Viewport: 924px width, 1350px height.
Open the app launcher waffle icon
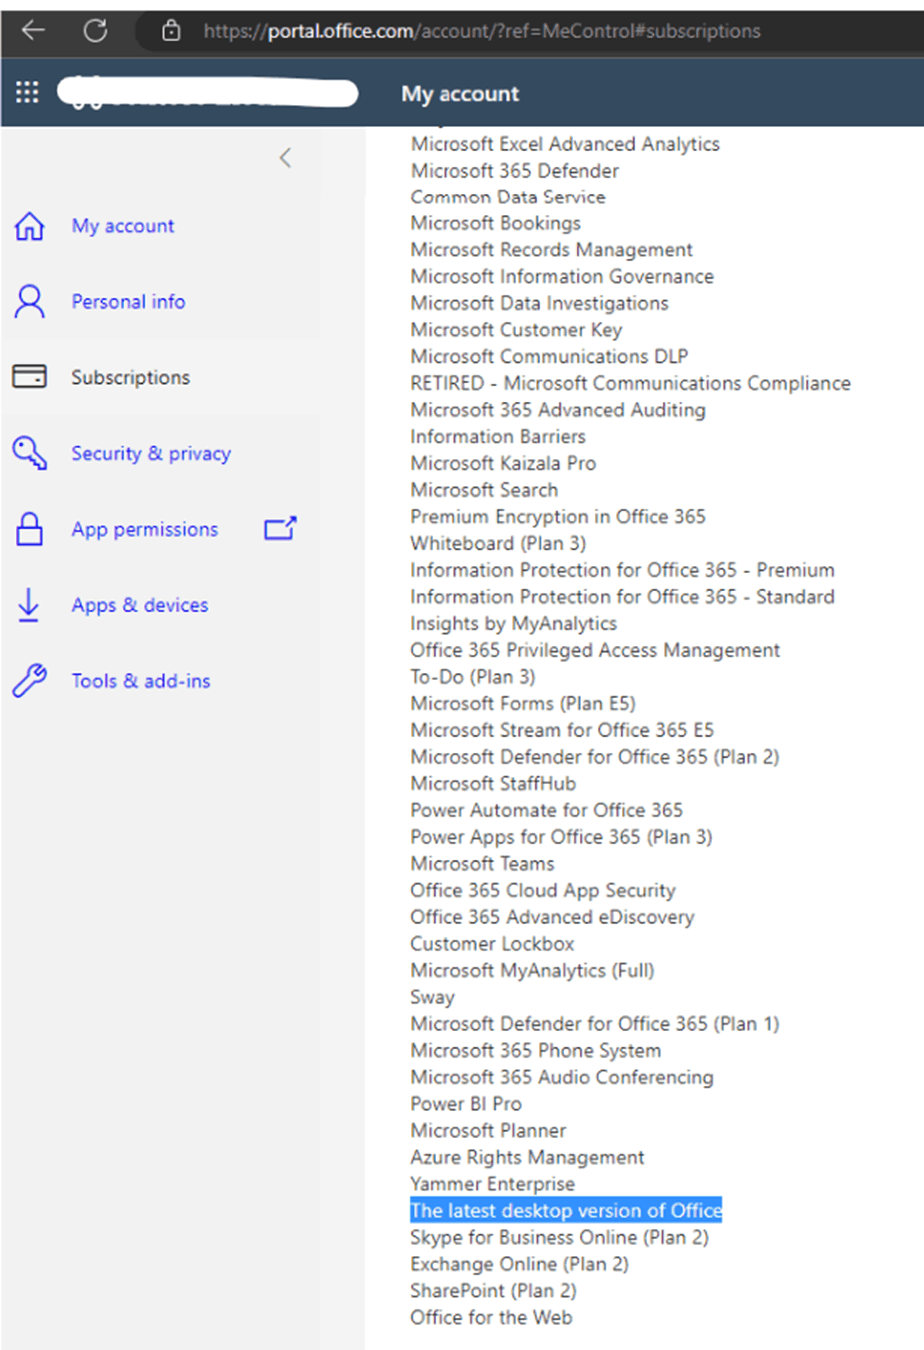point(27,93)
